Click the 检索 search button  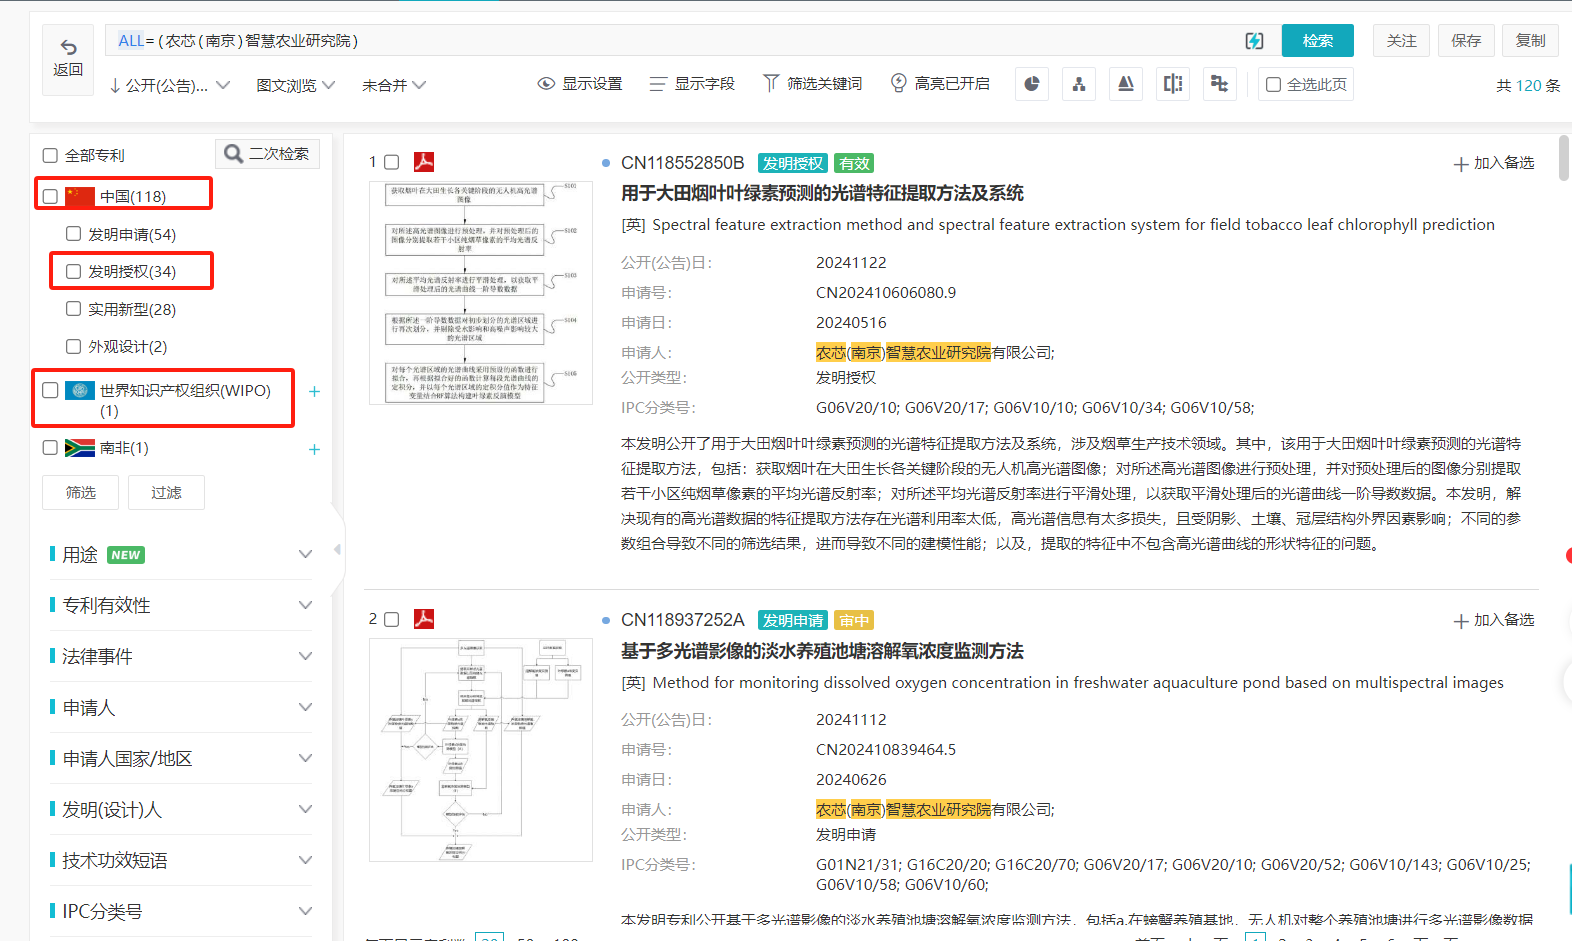pos(1318,40)
